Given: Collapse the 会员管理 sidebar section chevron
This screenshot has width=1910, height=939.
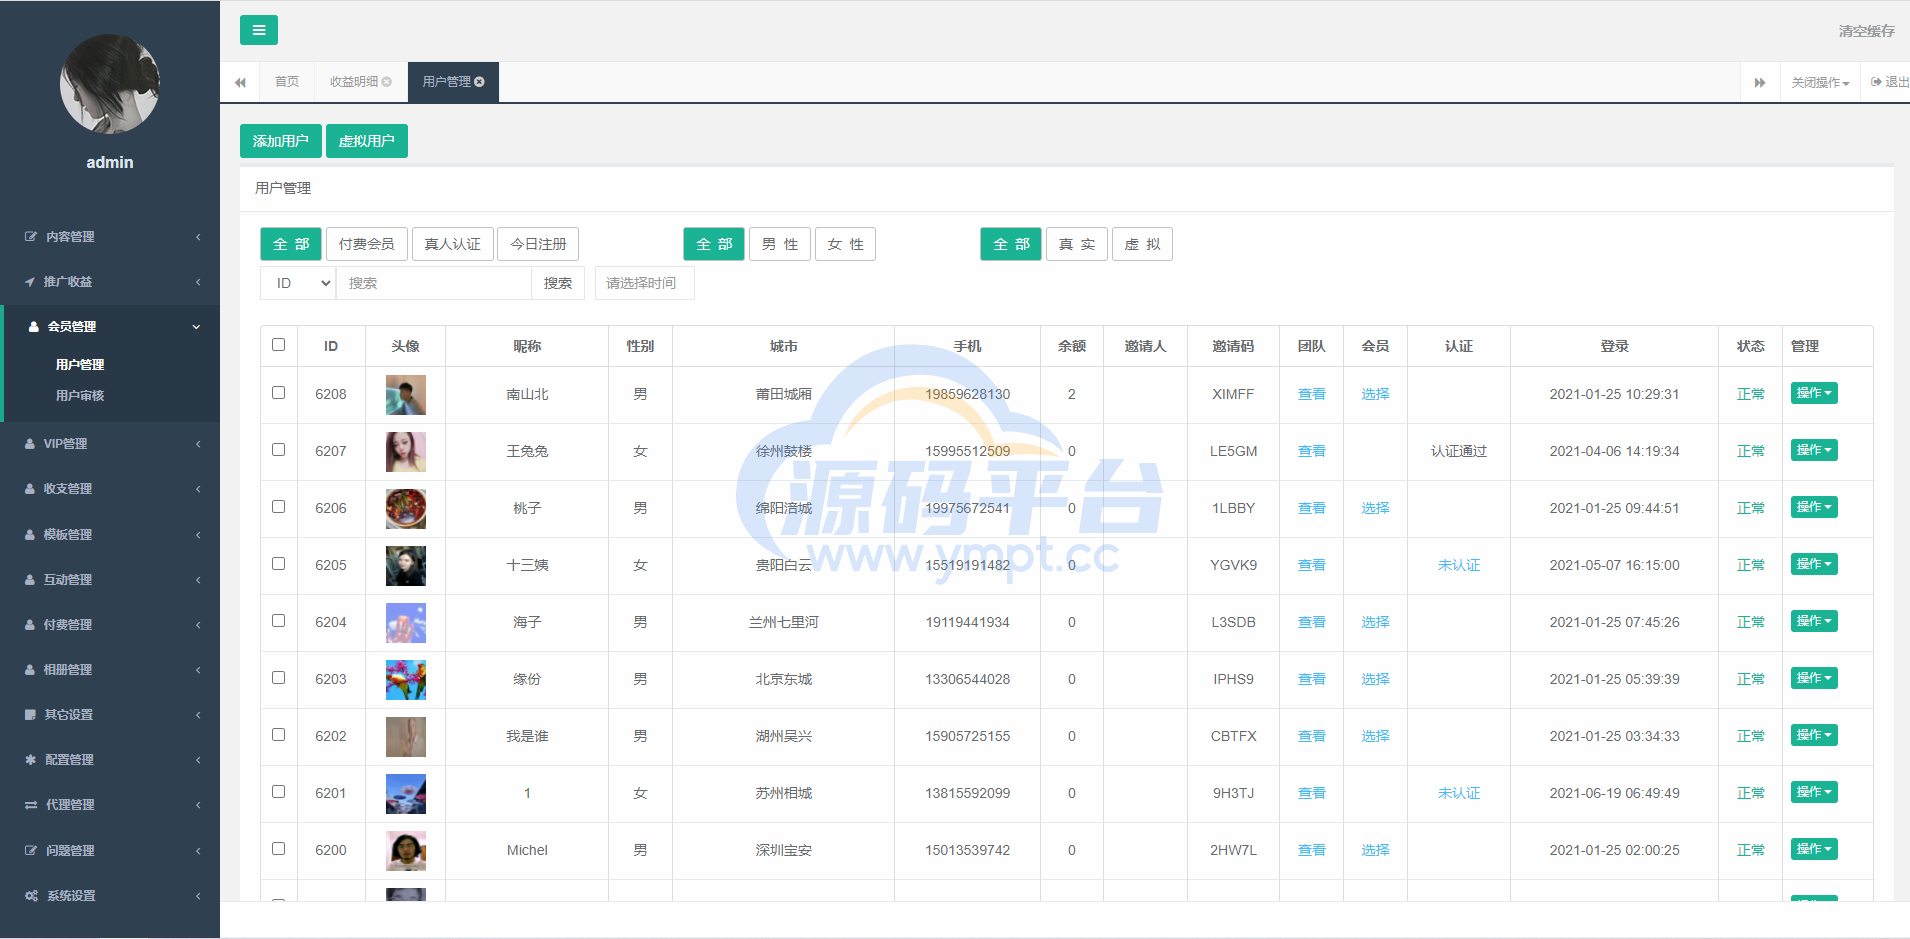Looking at the screenshot, I should tap(197, 327).
